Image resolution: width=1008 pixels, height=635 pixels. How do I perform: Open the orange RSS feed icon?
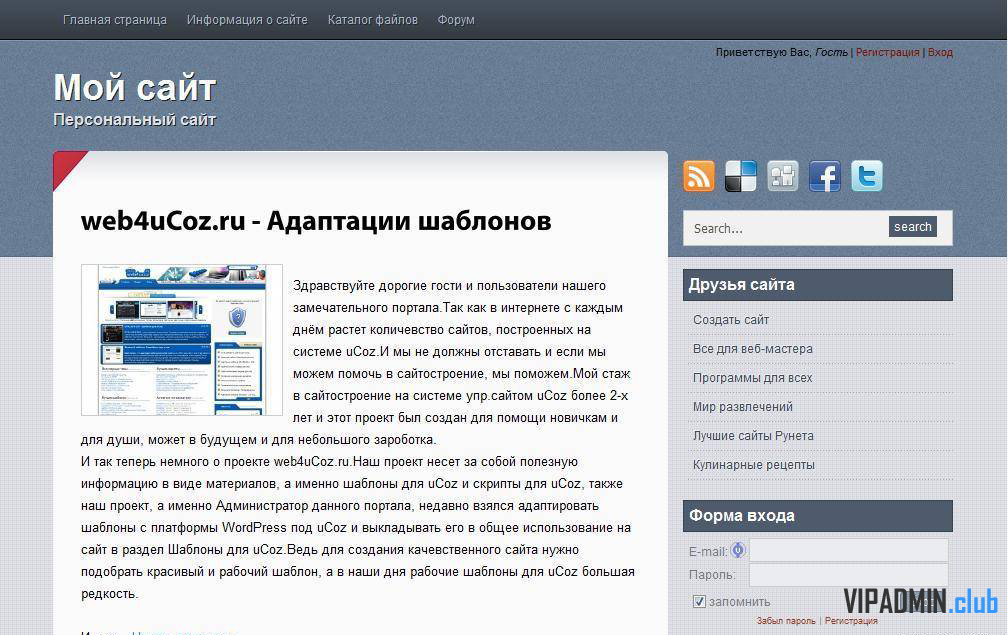pos(699,176)
